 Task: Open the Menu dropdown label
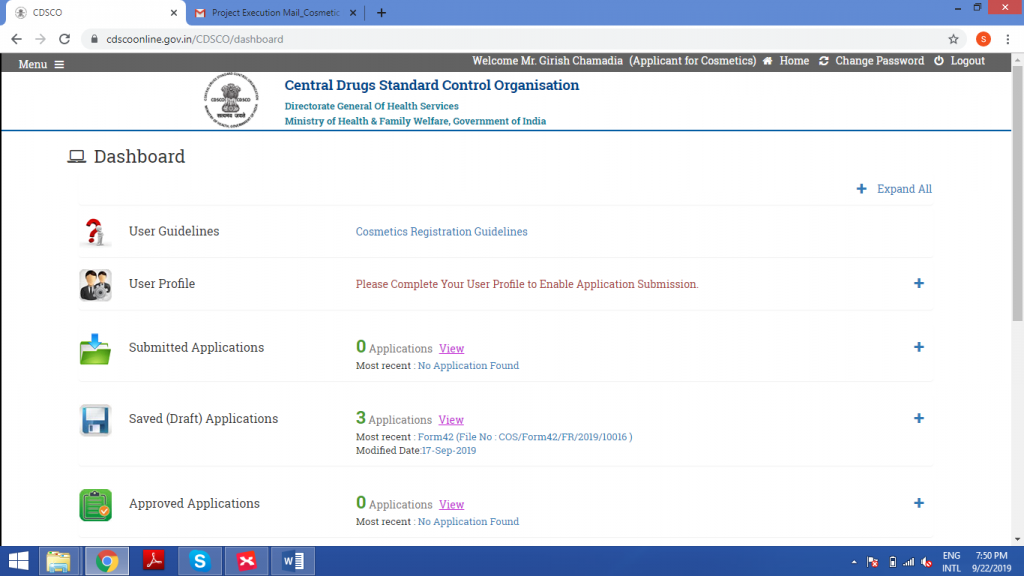[x=33, y=65]
